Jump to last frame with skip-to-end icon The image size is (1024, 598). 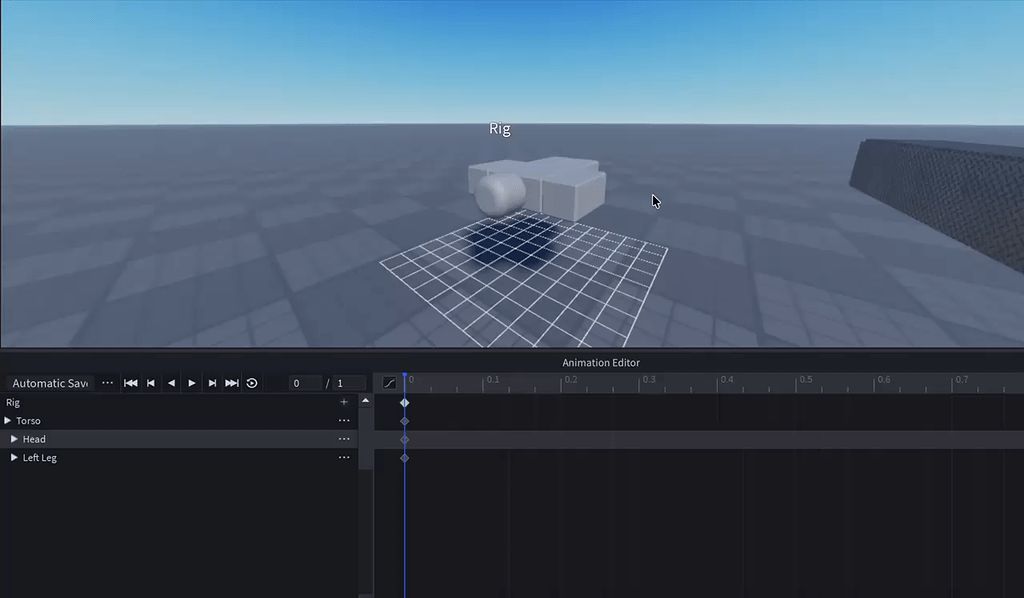(x=232, y=383)
